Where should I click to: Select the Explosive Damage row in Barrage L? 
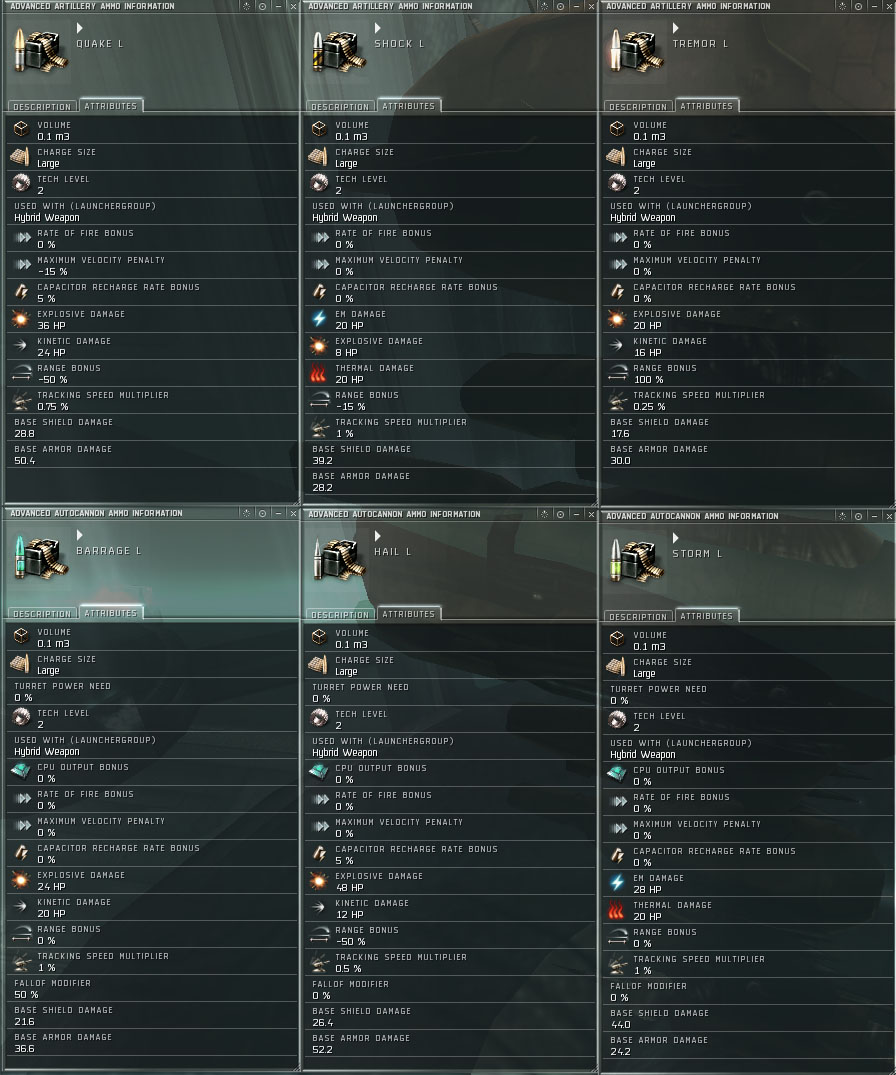click(152, 880)
